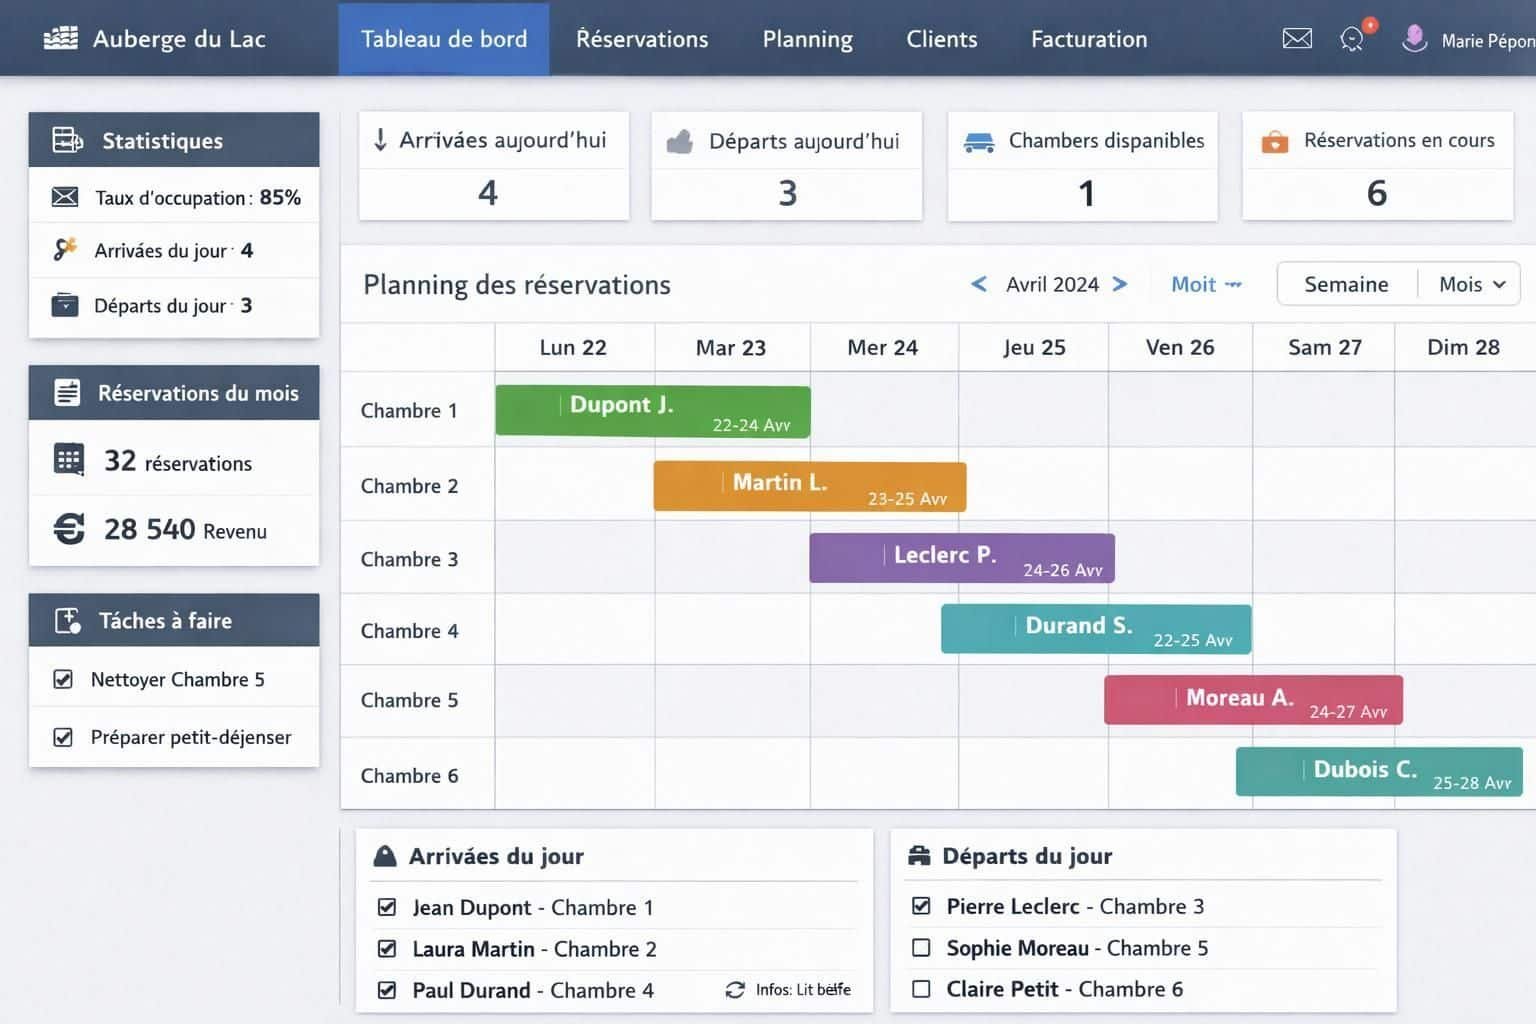Viewport: 1536px width, 1024px height.
Task: Click the calendar icon beside 32 réservations
Action: 69,460
